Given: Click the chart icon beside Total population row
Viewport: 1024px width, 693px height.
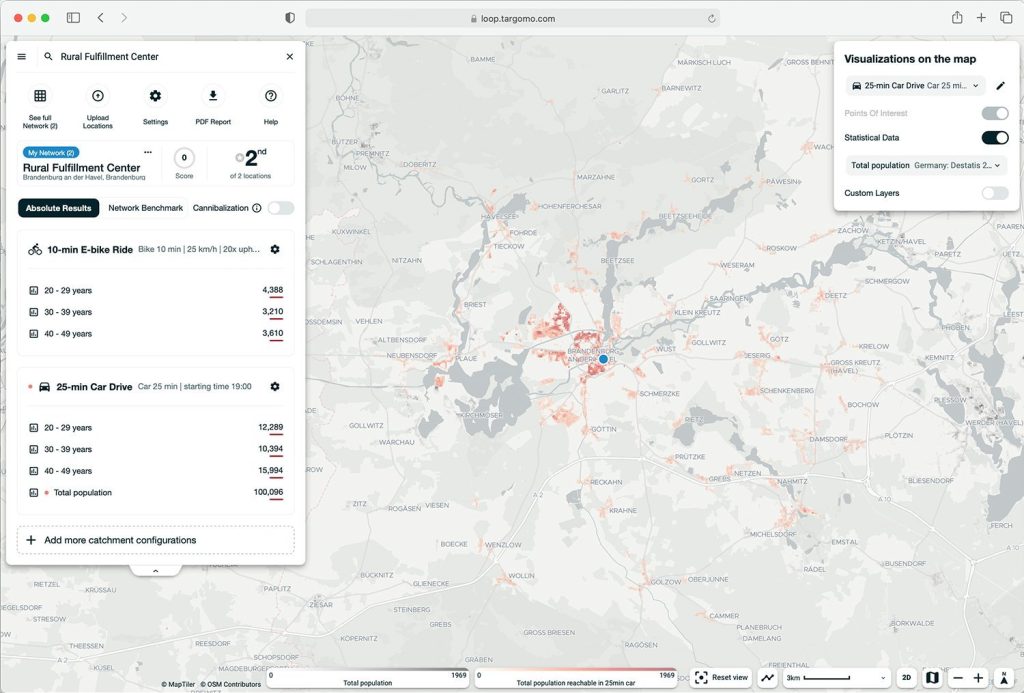Looking at the screenshot, I should pyautogui.click(x=34, y=492).
